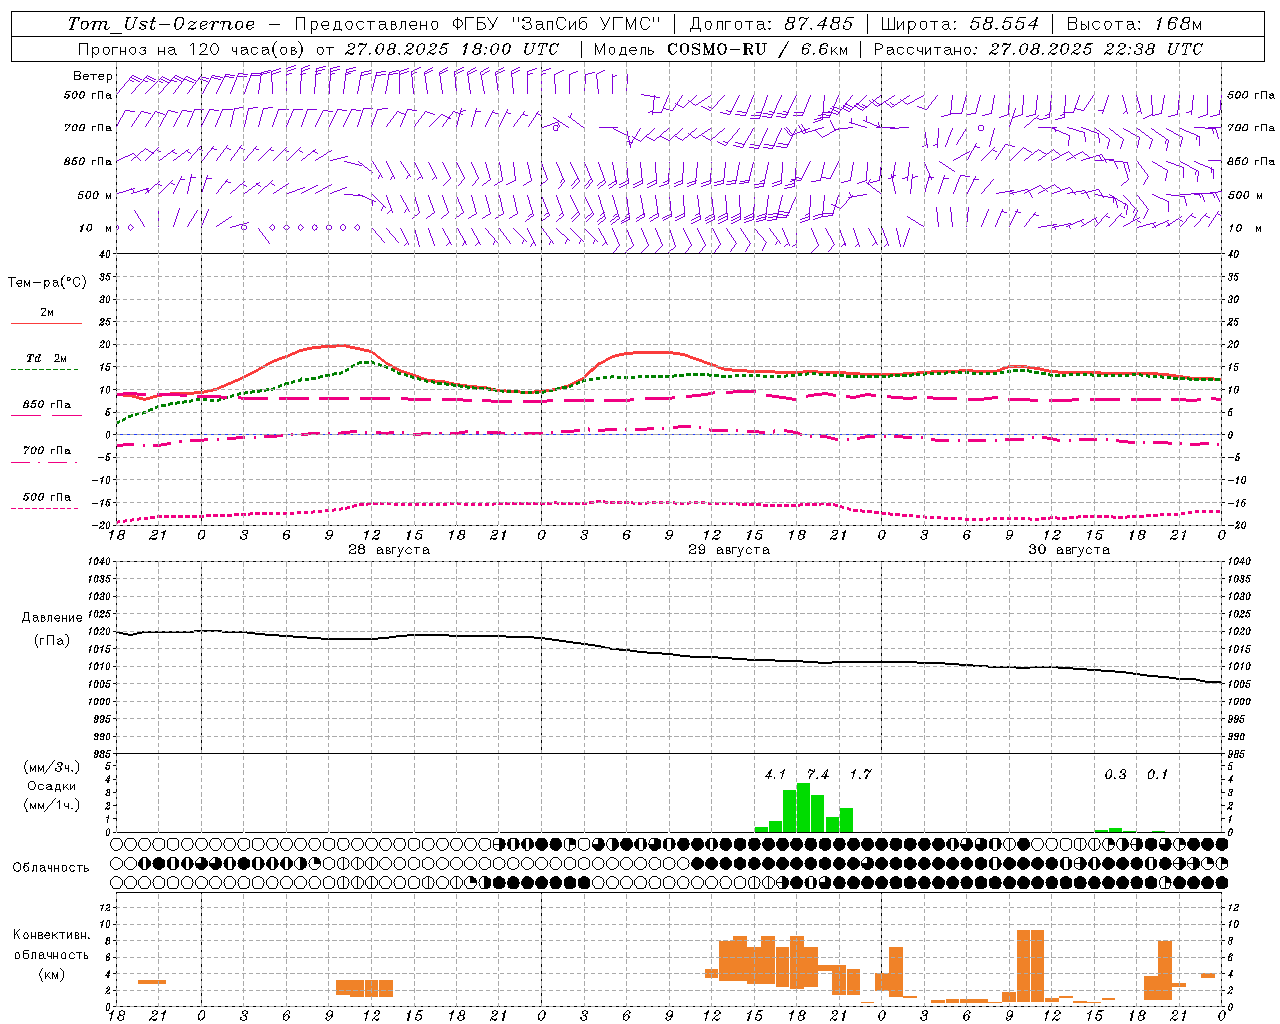Click the 1.7 precipitation total value
1280x1024 pixels.
[x=860, y=774]
